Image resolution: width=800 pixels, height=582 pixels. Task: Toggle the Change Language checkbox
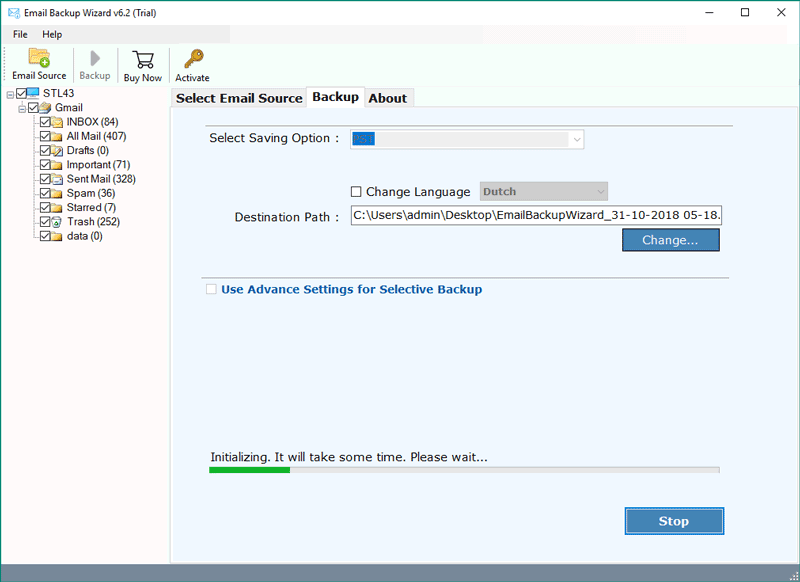click(x=356, y=192)
